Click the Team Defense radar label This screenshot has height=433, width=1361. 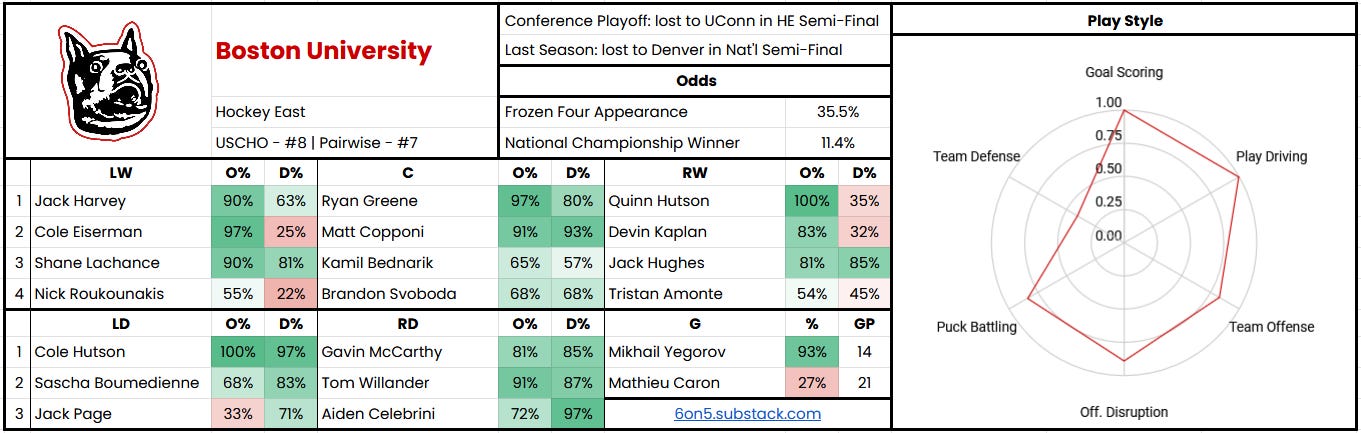coord(976,156)
